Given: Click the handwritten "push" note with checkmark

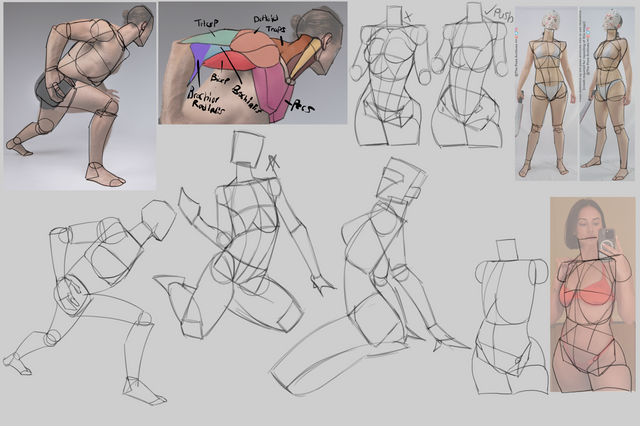Looking at the screenshot, I should coord(499,14).
